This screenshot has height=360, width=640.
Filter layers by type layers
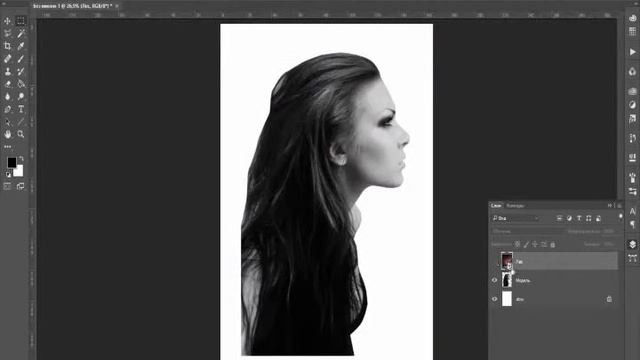click(579, 218)
